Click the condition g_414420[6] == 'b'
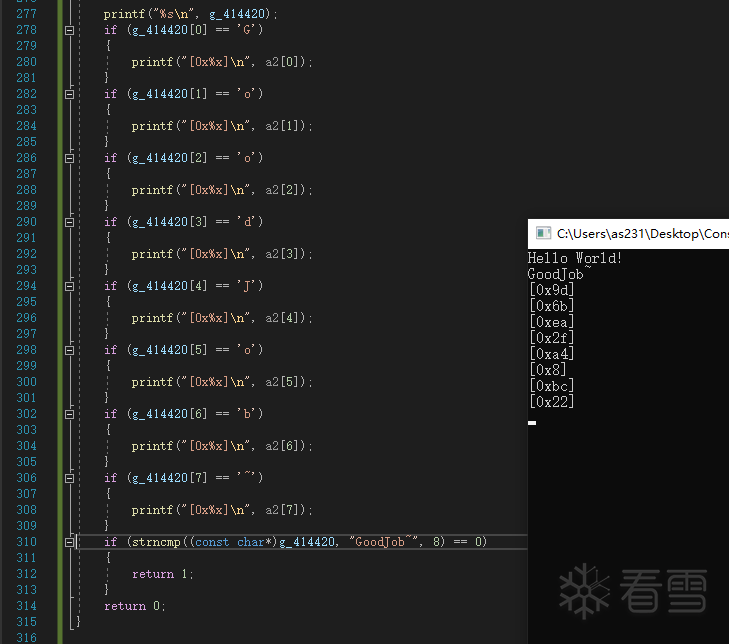 (195, 414)
